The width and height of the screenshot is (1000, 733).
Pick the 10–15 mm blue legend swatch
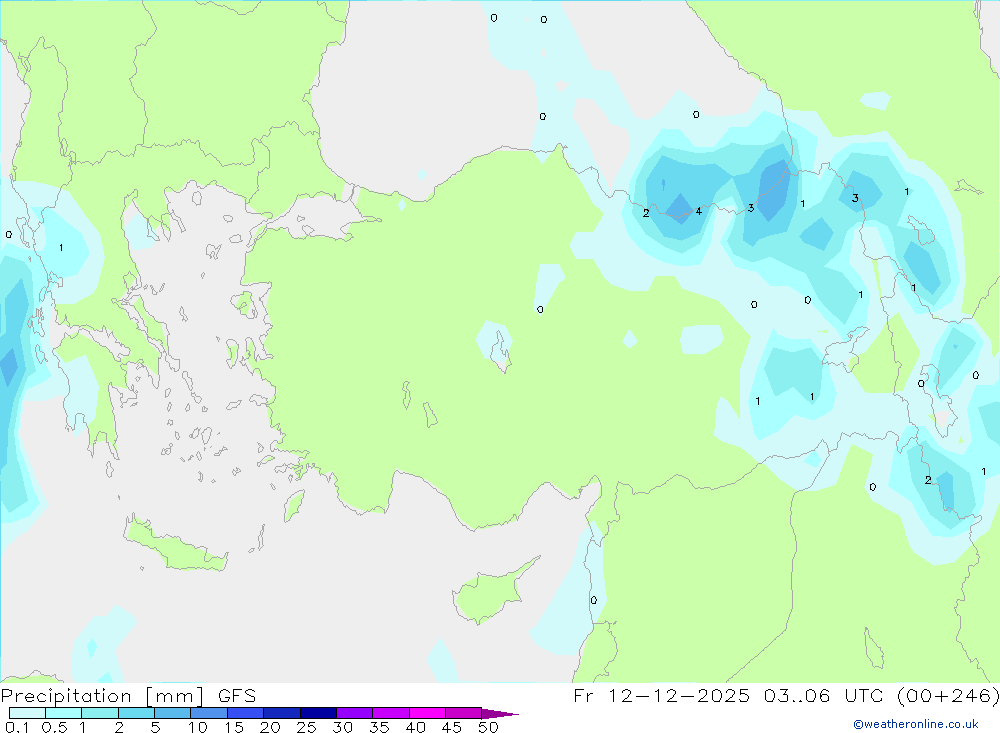[209, 713]
